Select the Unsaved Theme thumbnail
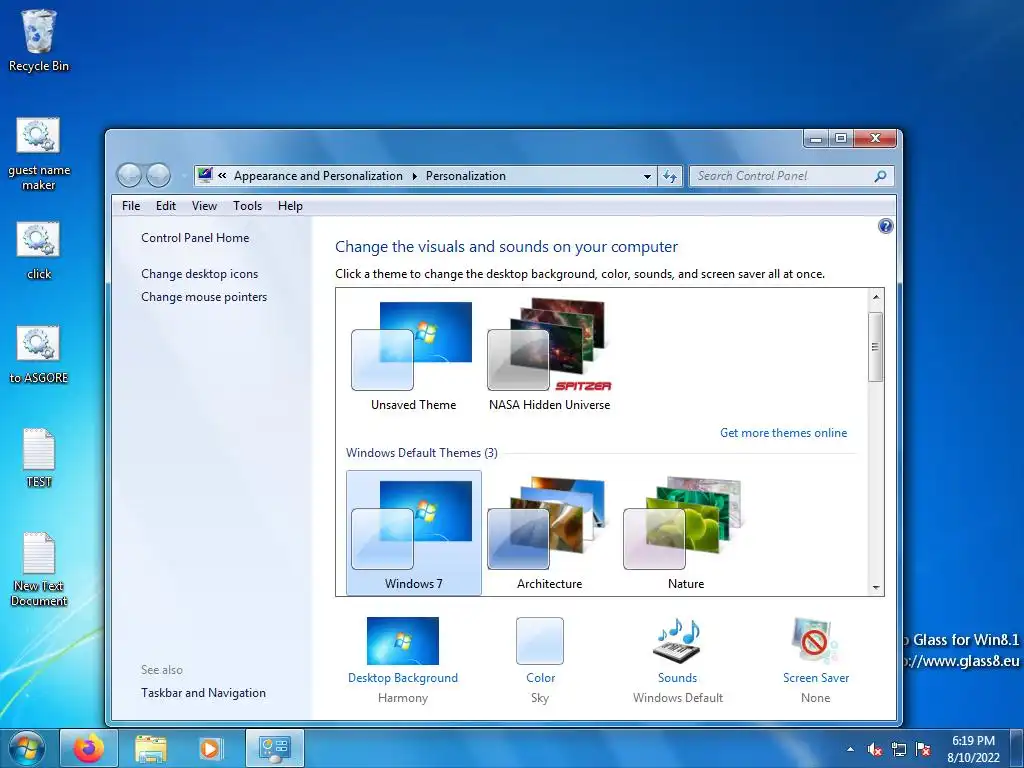 pyautogui.click(x=413, y=355)
